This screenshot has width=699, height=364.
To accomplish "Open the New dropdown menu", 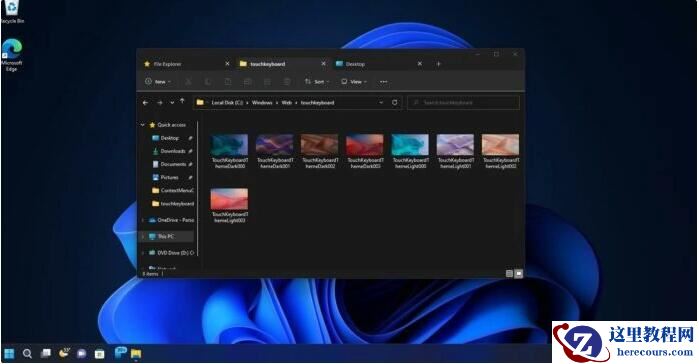I will pyautogui.click(x=158, y=82).
